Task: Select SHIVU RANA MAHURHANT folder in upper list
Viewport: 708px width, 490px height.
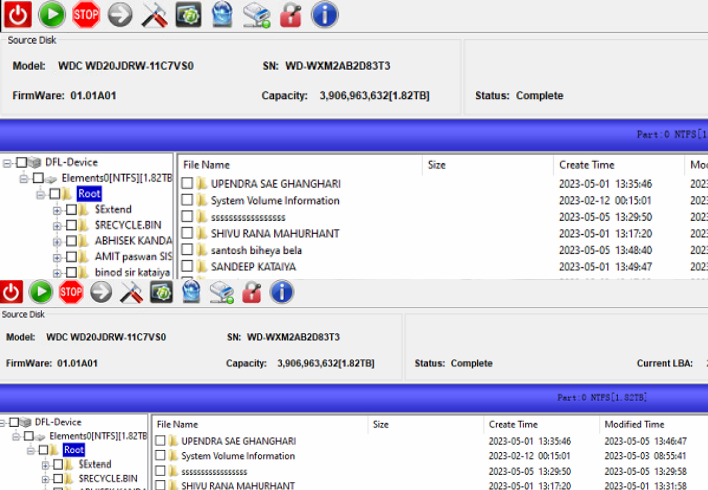Action: click(x=275, y=233)
